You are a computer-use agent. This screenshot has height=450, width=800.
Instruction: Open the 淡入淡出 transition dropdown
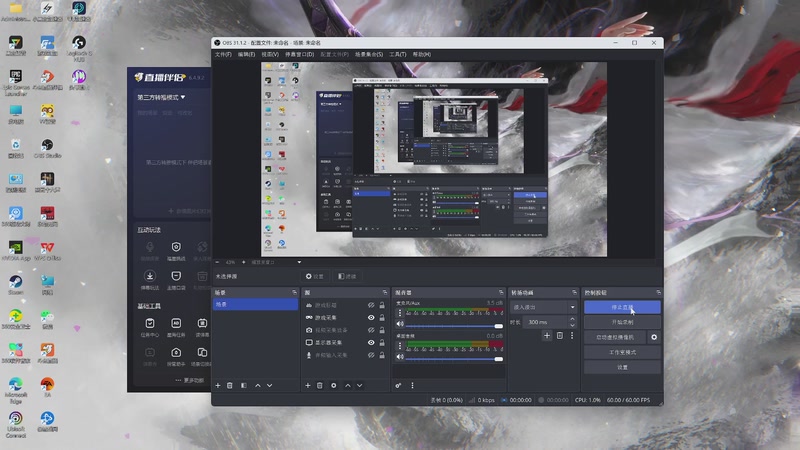click(543, 307)
